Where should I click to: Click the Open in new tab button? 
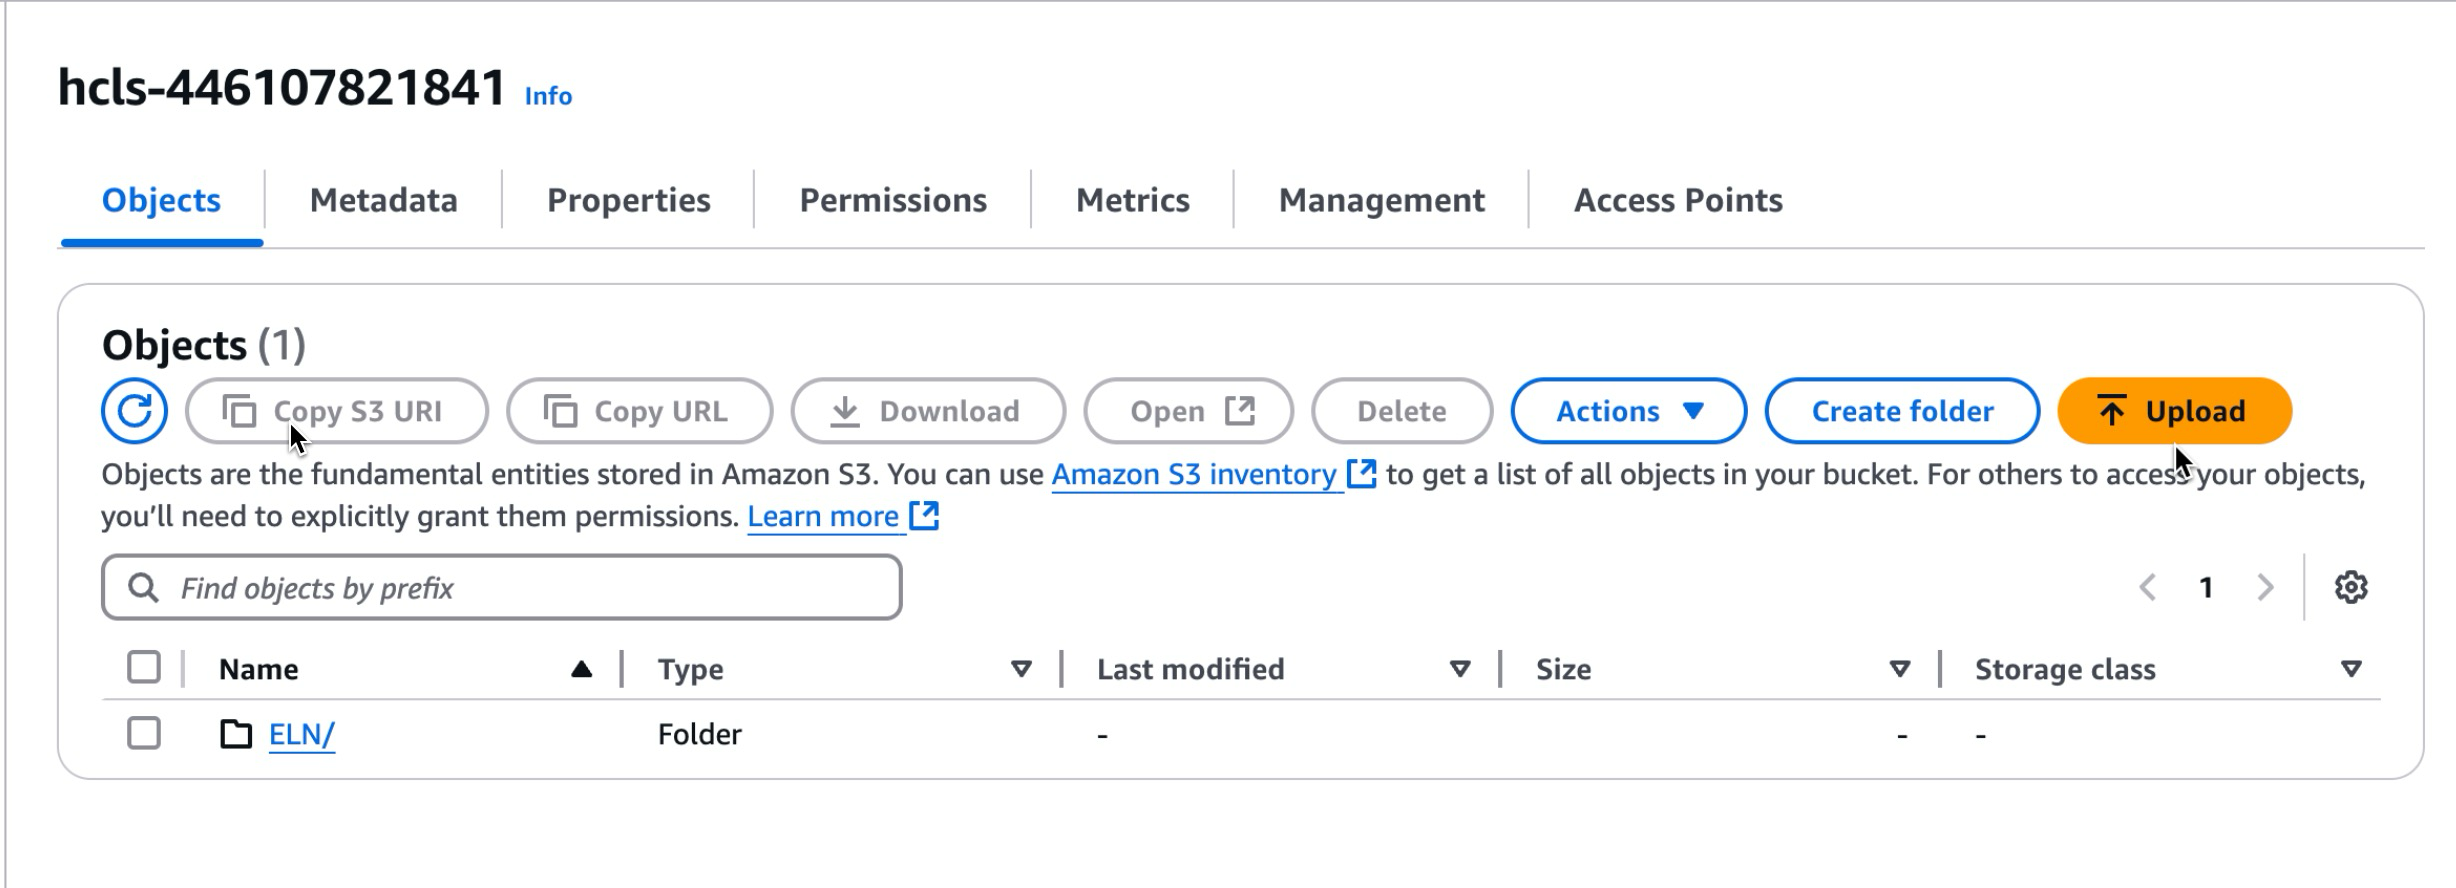pyautogui.click(x=1188, y=411)
